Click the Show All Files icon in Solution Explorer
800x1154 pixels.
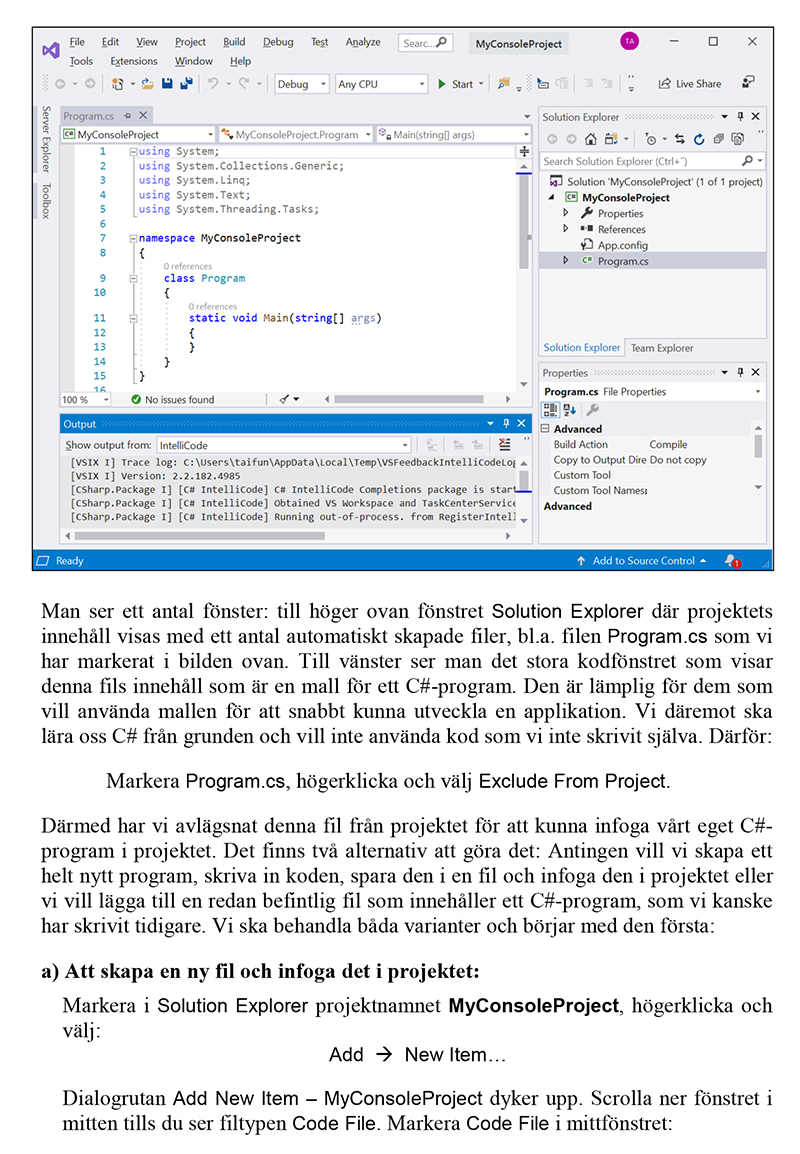click(x=737, y=139)
